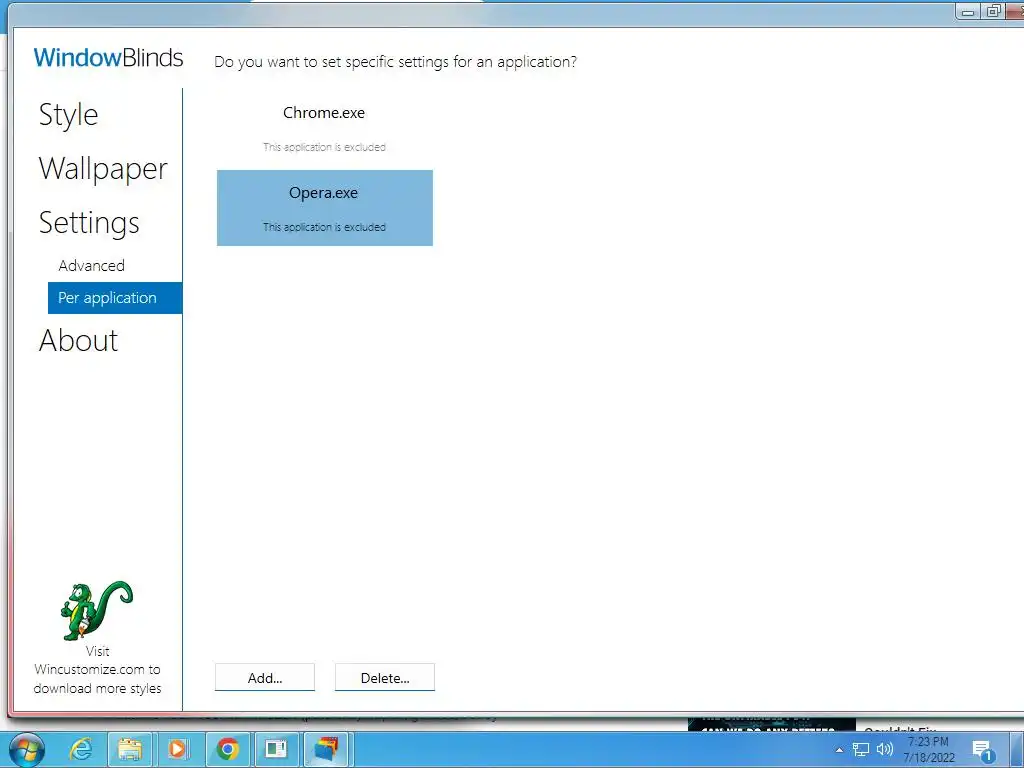Show hidden system tray icons

pos(839,750)
